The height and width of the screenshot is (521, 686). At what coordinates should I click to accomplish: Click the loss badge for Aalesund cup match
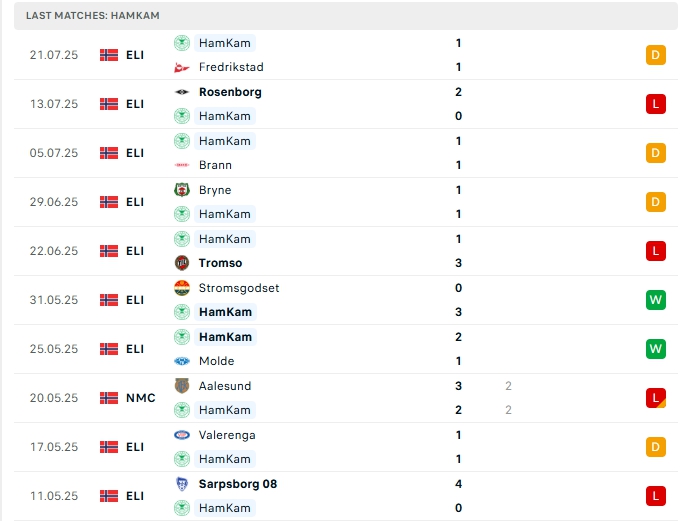click(x=656, y=398)
